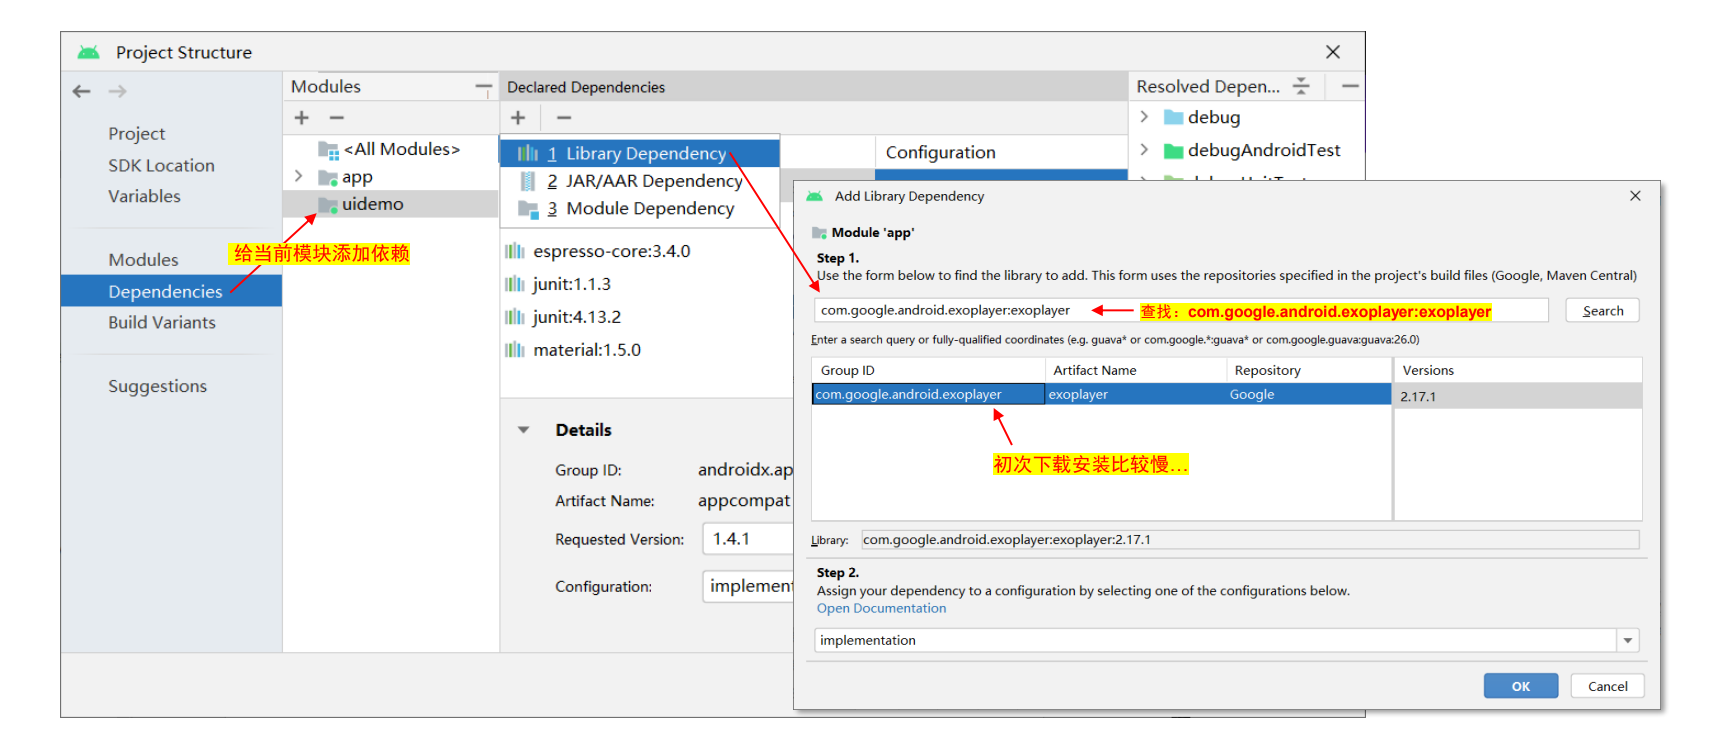1718x743 pixels.
Task: Click the debugAndroidTest folder icon
Action: (1174, 151)
